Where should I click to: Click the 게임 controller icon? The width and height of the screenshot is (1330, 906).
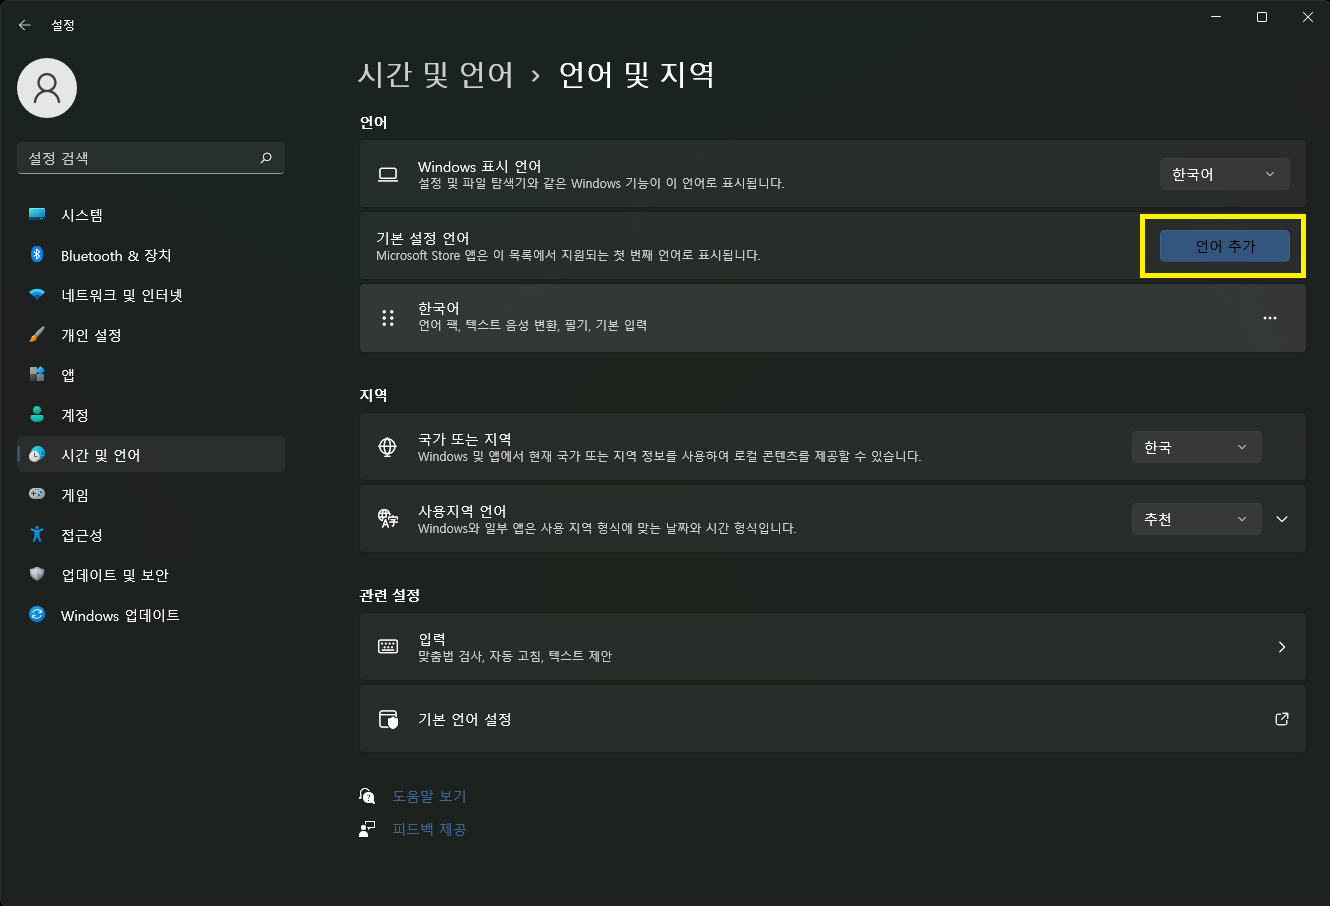(x=35, y=494)
